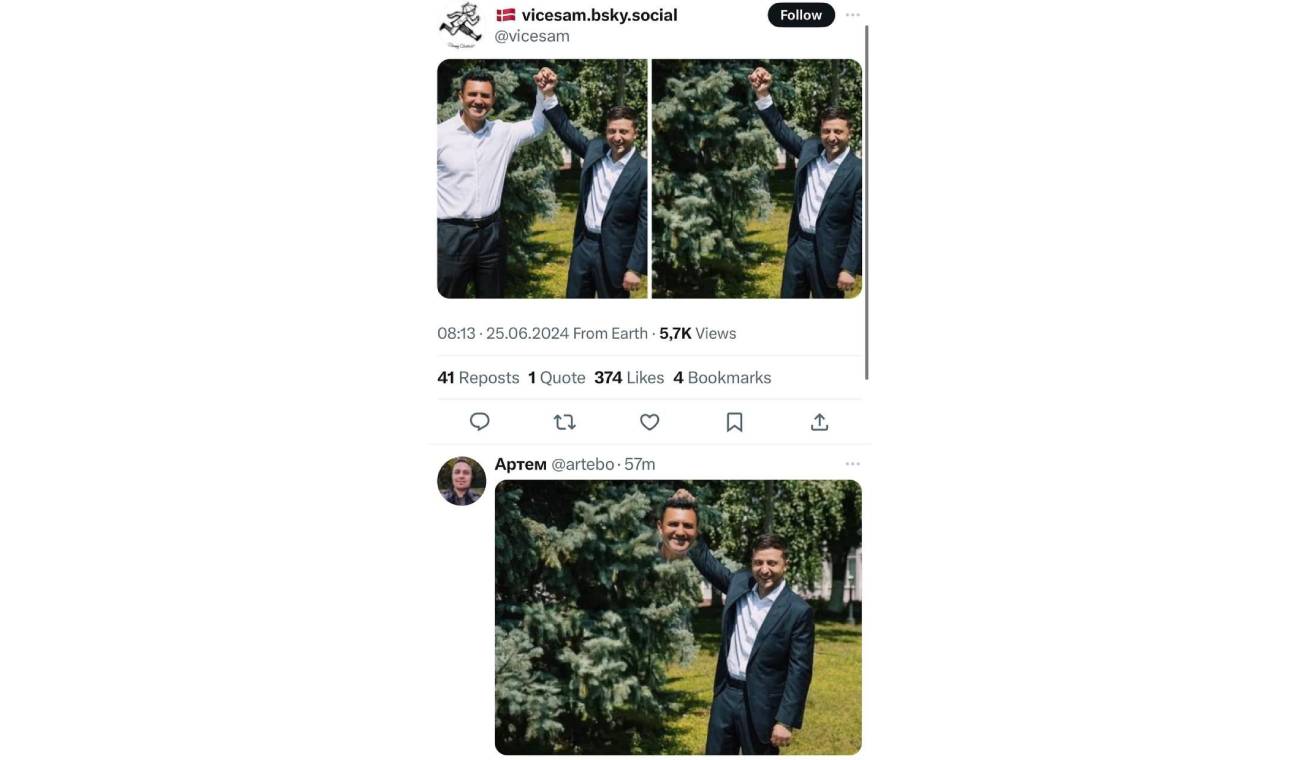This screenshot has width=1300, height=760.
Task: Click the vertical scrollbar of the post
Action: pos(867,200)
